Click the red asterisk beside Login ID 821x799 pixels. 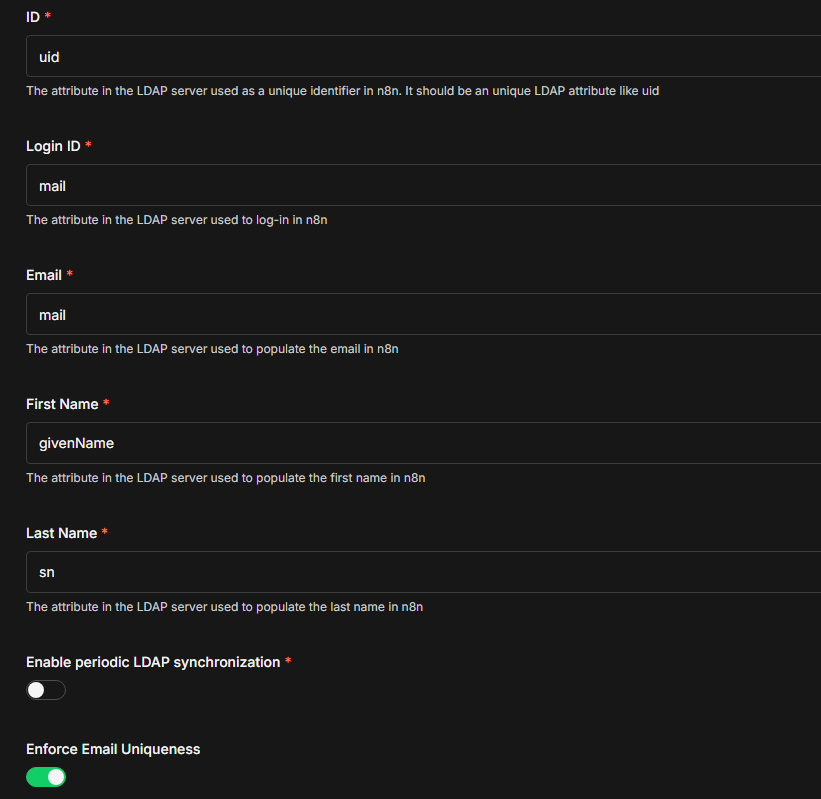coord(88,146)
